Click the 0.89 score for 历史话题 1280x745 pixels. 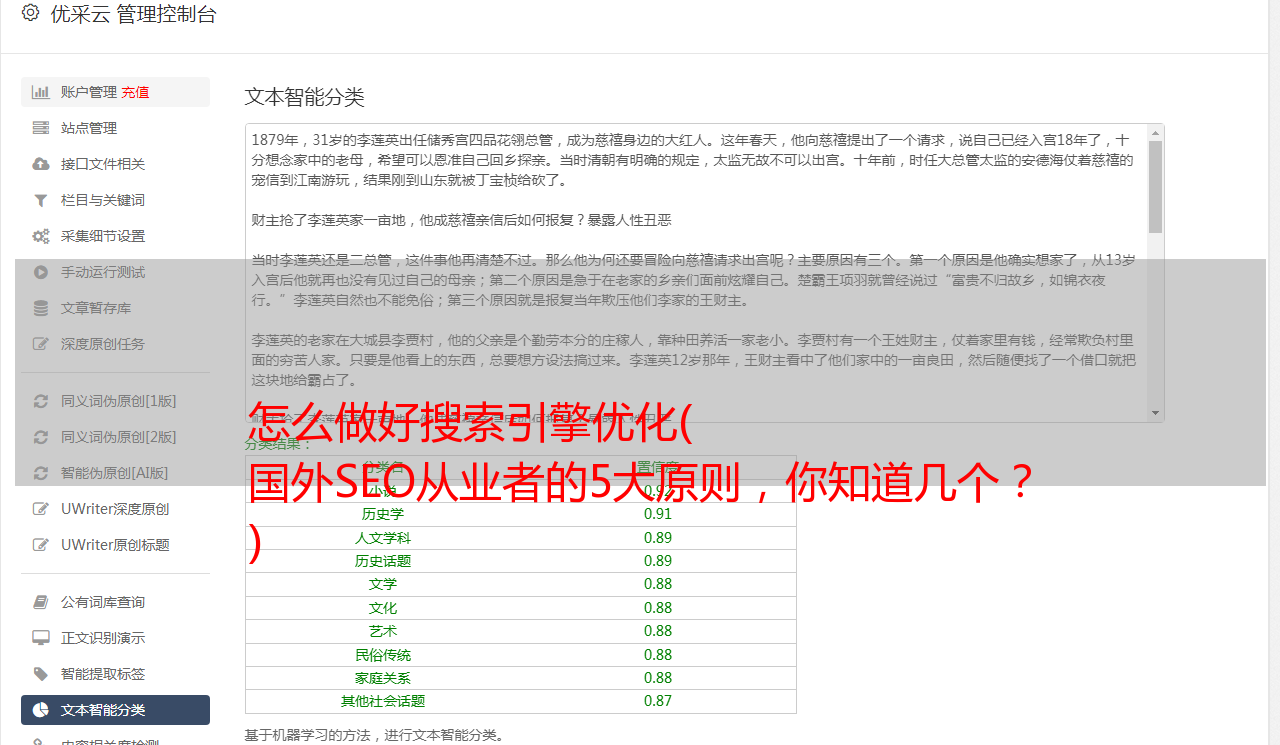[658, 561]
